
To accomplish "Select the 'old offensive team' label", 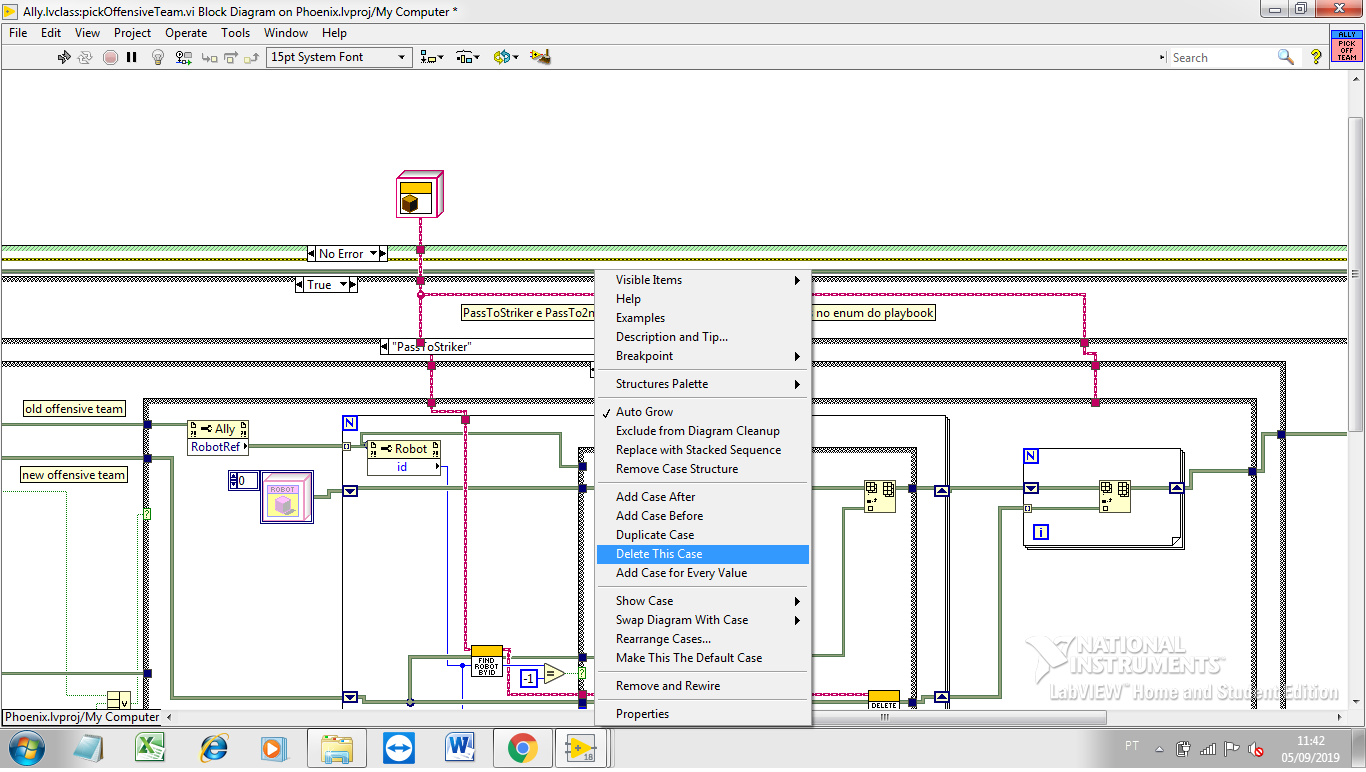I will 75,409.
